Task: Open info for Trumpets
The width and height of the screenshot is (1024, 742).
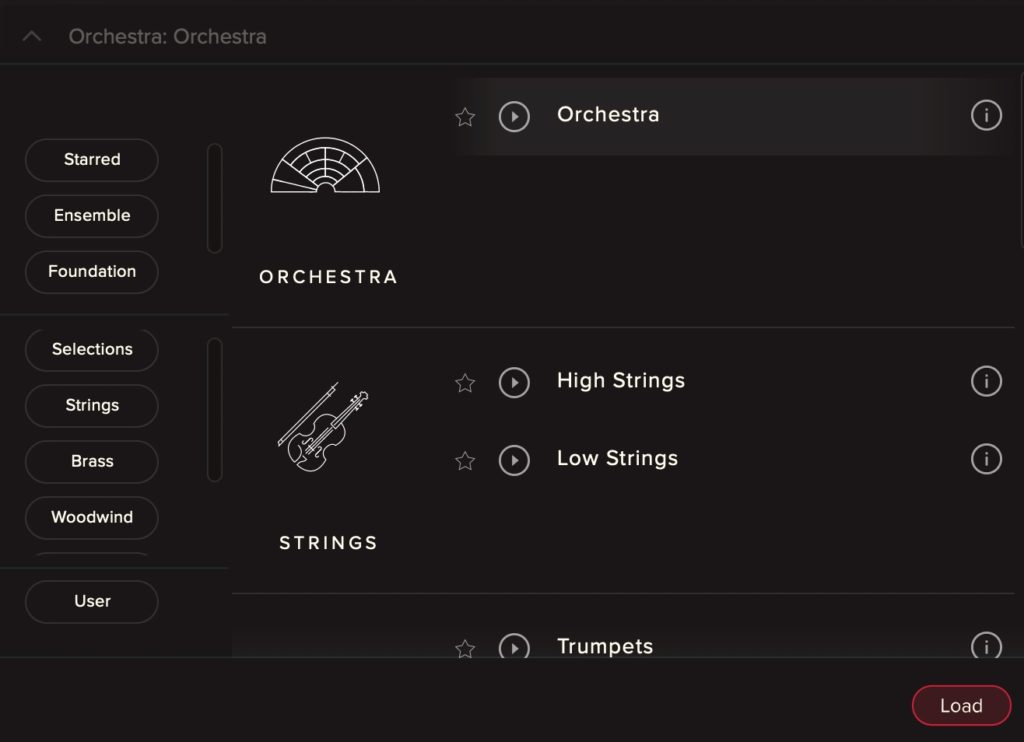Action: click(x=986, y=647)
